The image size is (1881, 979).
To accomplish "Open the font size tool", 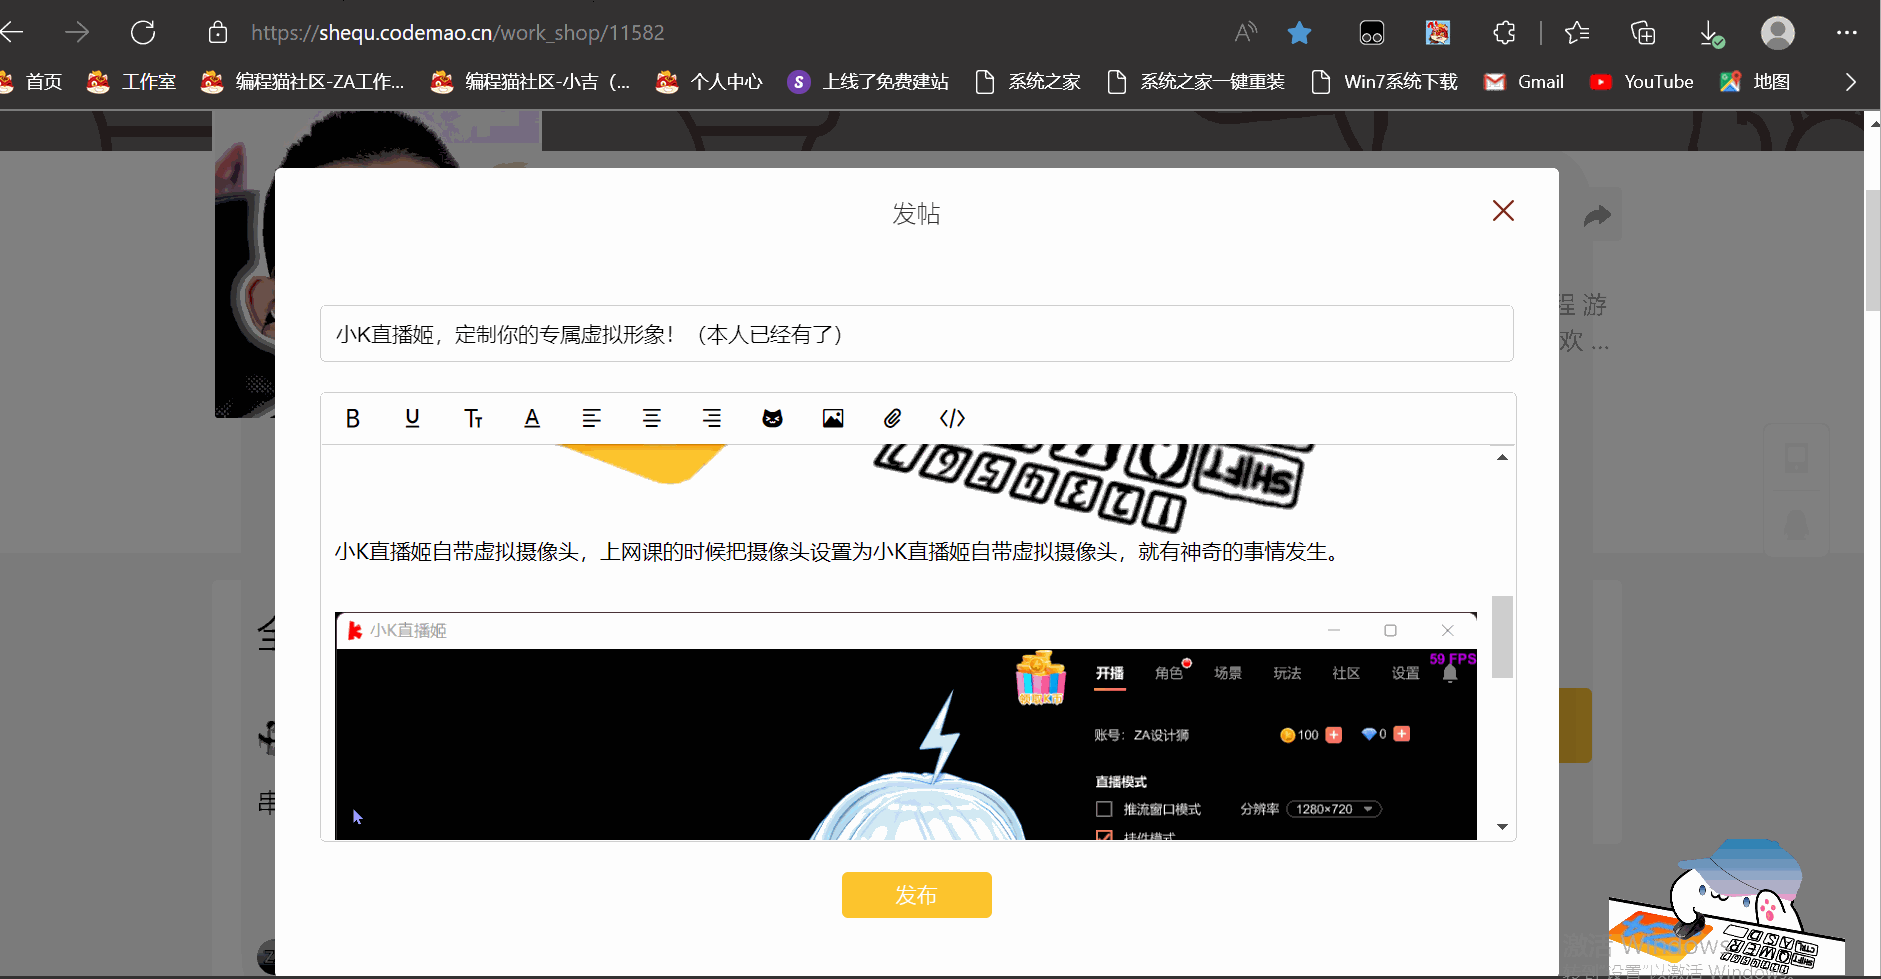I will [x=473, y=418].
